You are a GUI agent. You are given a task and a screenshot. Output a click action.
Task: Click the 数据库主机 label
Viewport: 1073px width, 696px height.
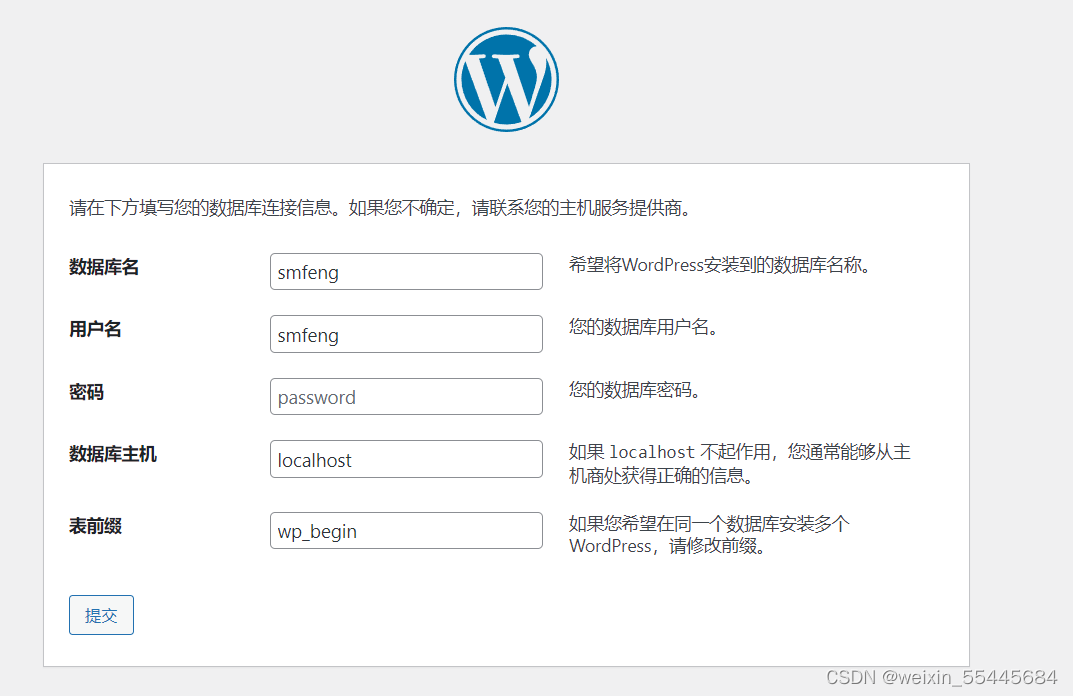113,454
